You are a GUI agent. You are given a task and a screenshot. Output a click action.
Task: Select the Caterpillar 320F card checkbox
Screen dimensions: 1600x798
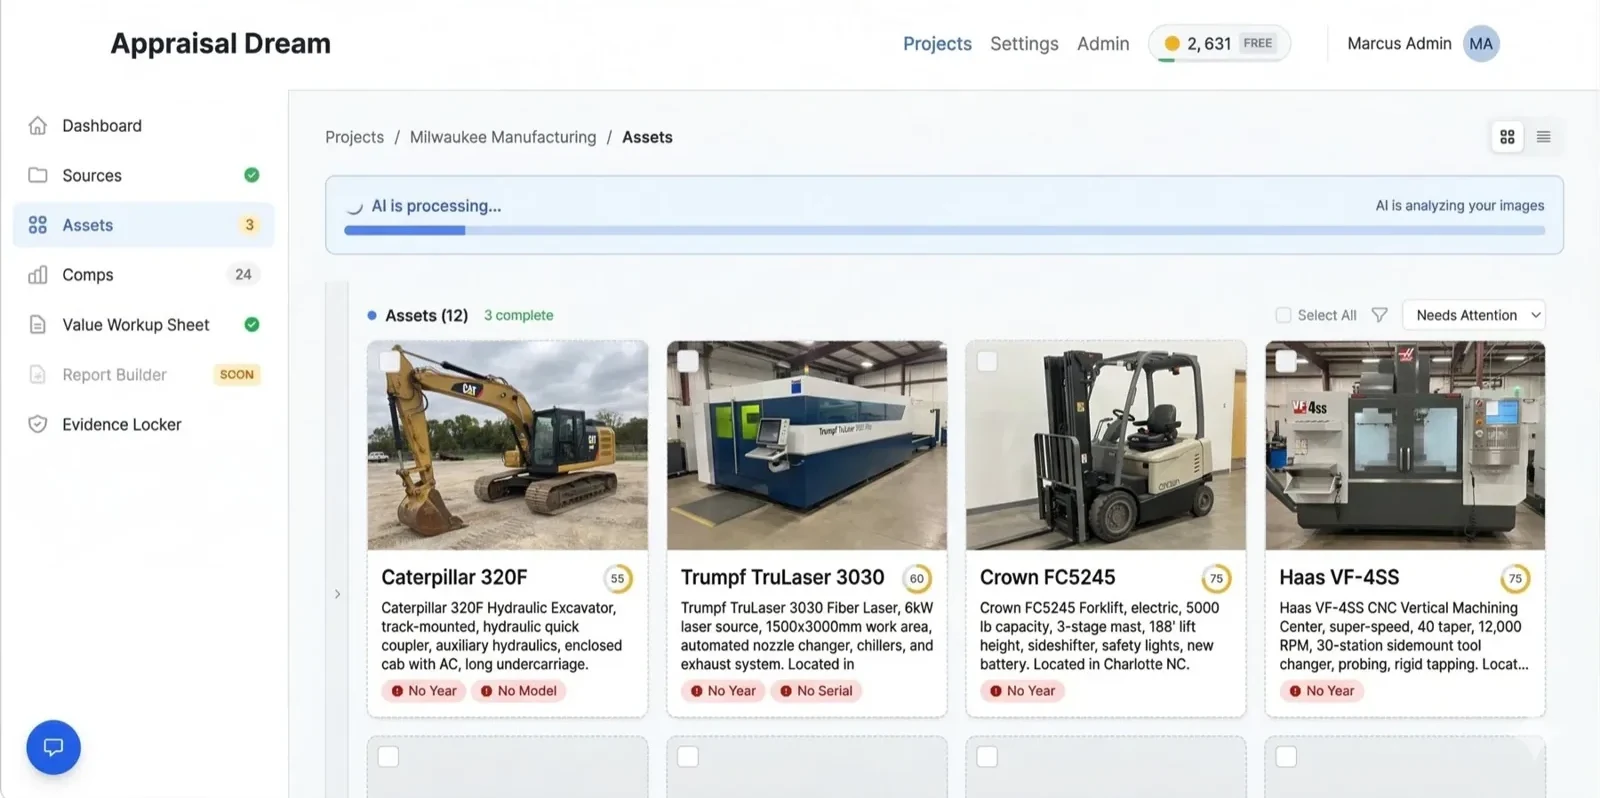coord(389,360)
